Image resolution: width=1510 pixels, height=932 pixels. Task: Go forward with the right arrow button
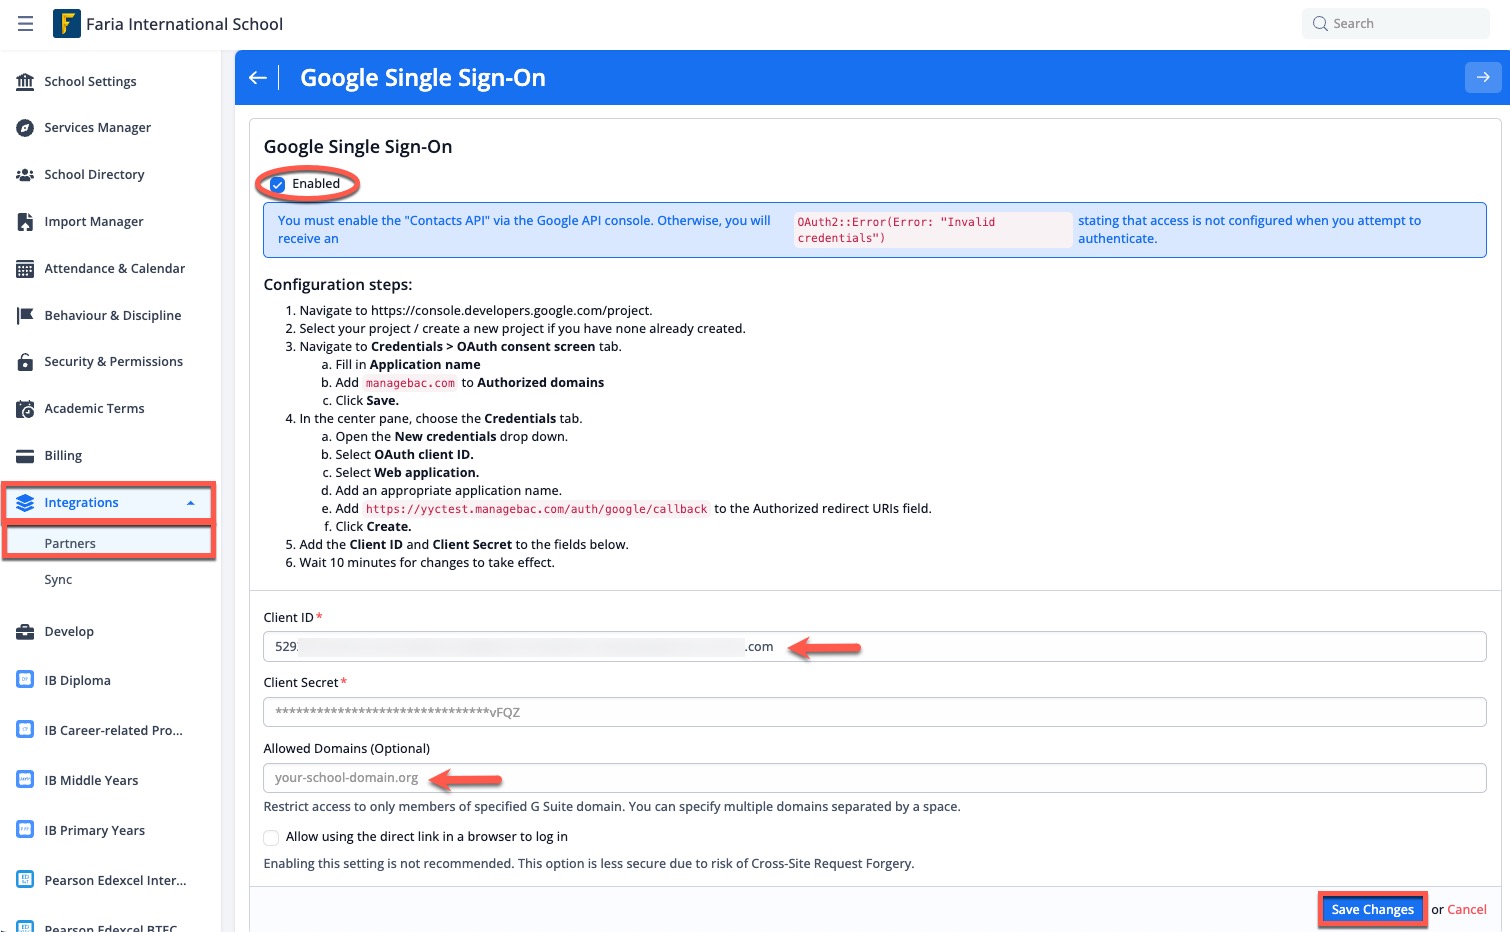pyautogui.click(x=1483, y=77)
